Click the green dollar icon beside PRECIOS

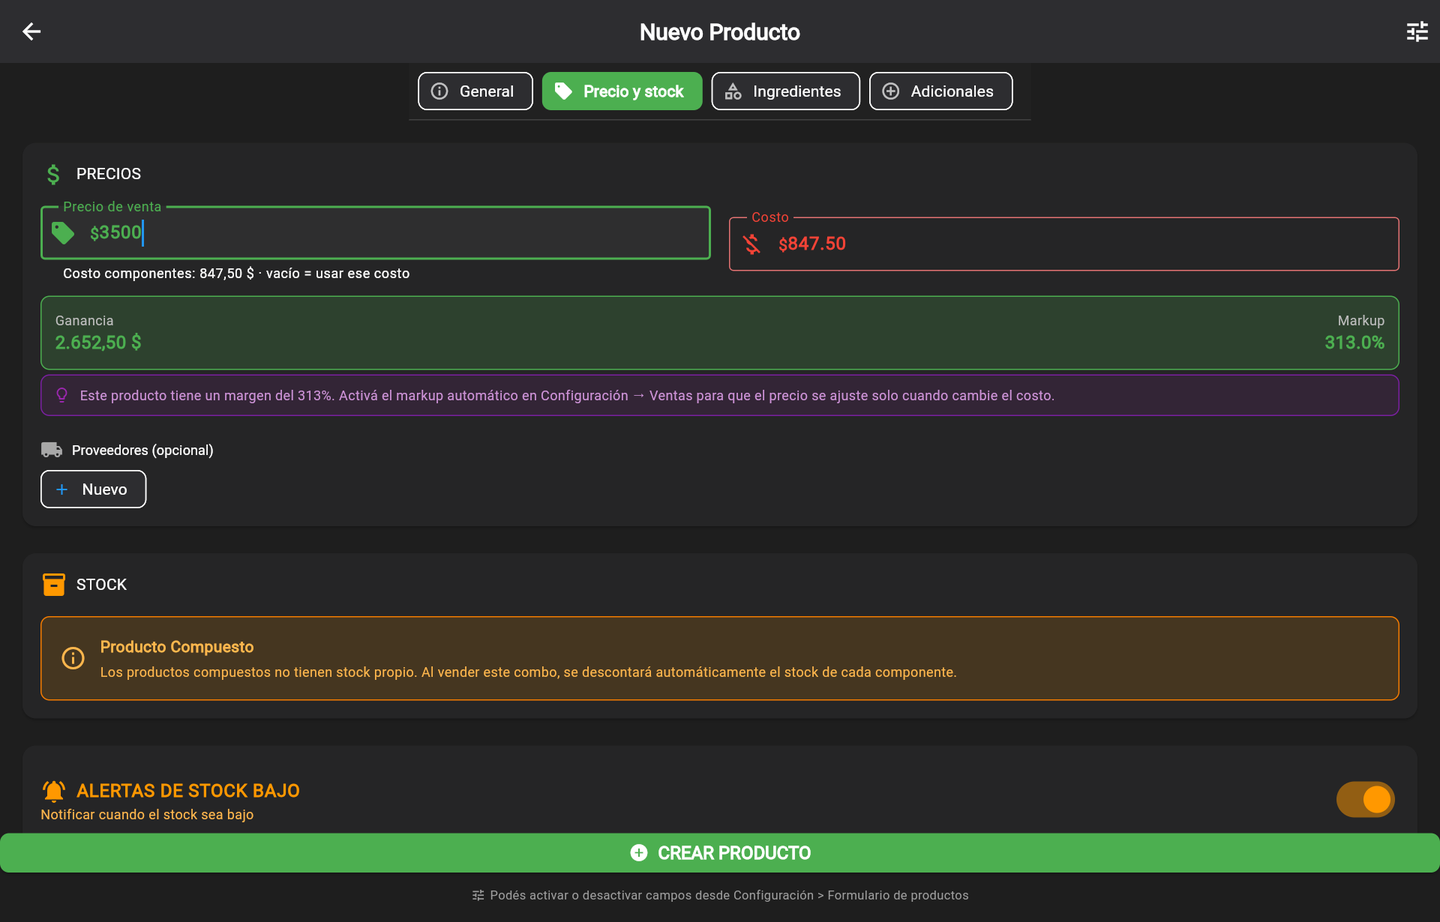click(x=54, y=175)
